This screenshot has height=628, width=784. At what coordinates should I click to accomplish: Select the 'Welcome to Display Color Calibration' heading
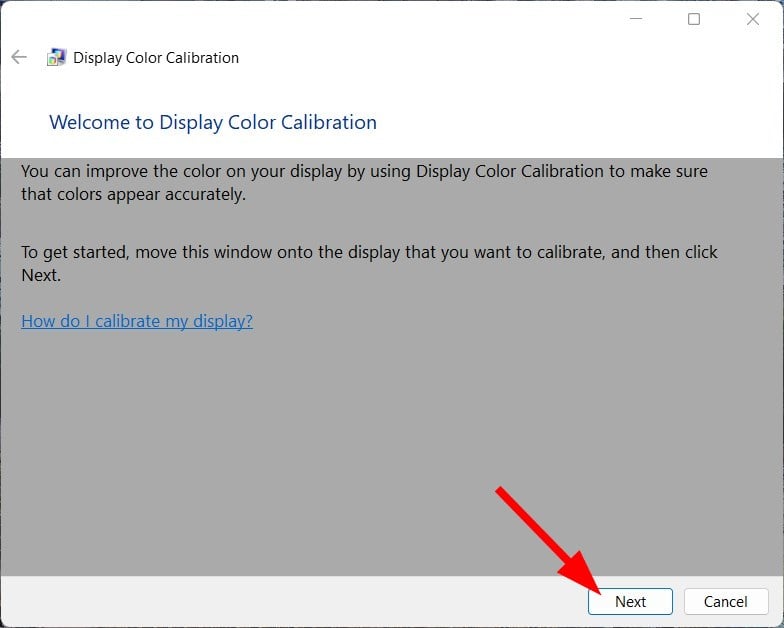tap(213, 122)
